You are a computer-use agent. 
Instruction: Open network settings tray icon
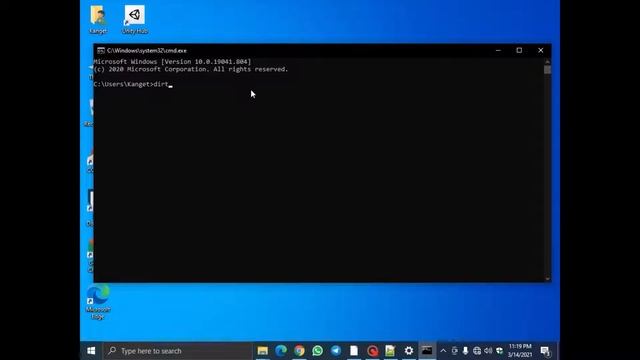477,351
